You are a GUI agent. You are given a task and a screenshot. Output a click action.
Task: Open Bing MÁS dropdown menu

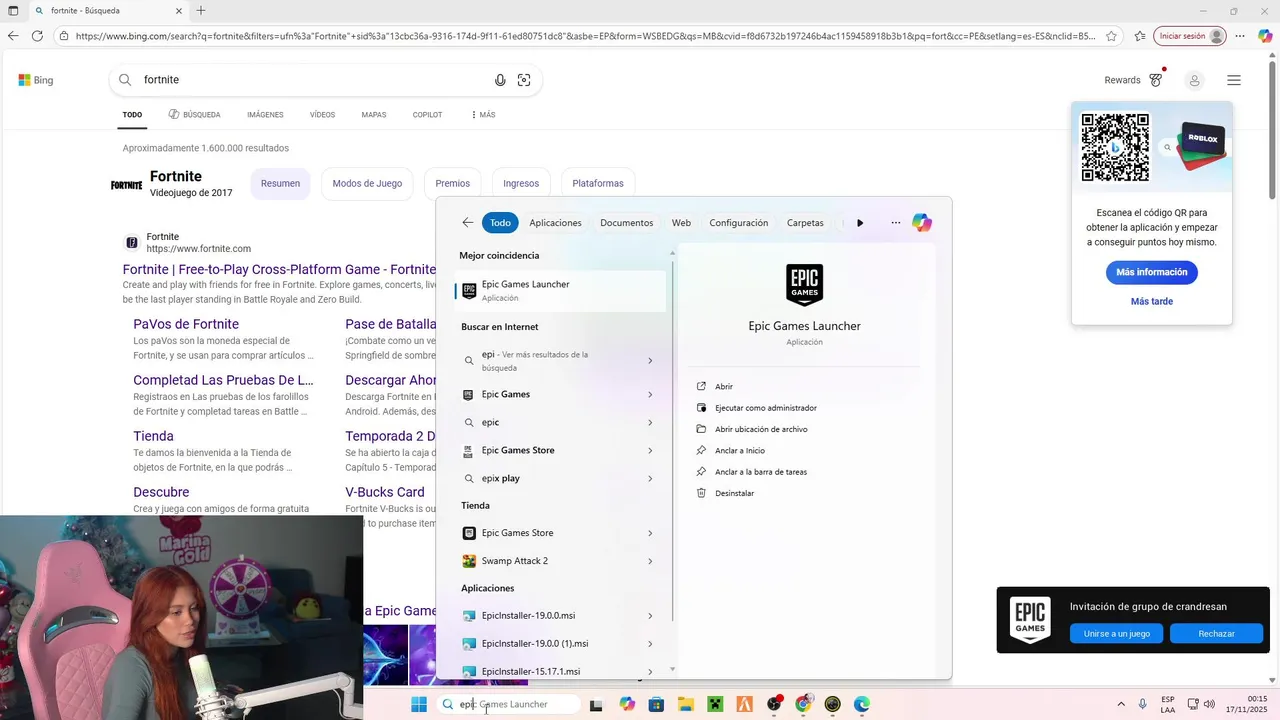[483, 115]
